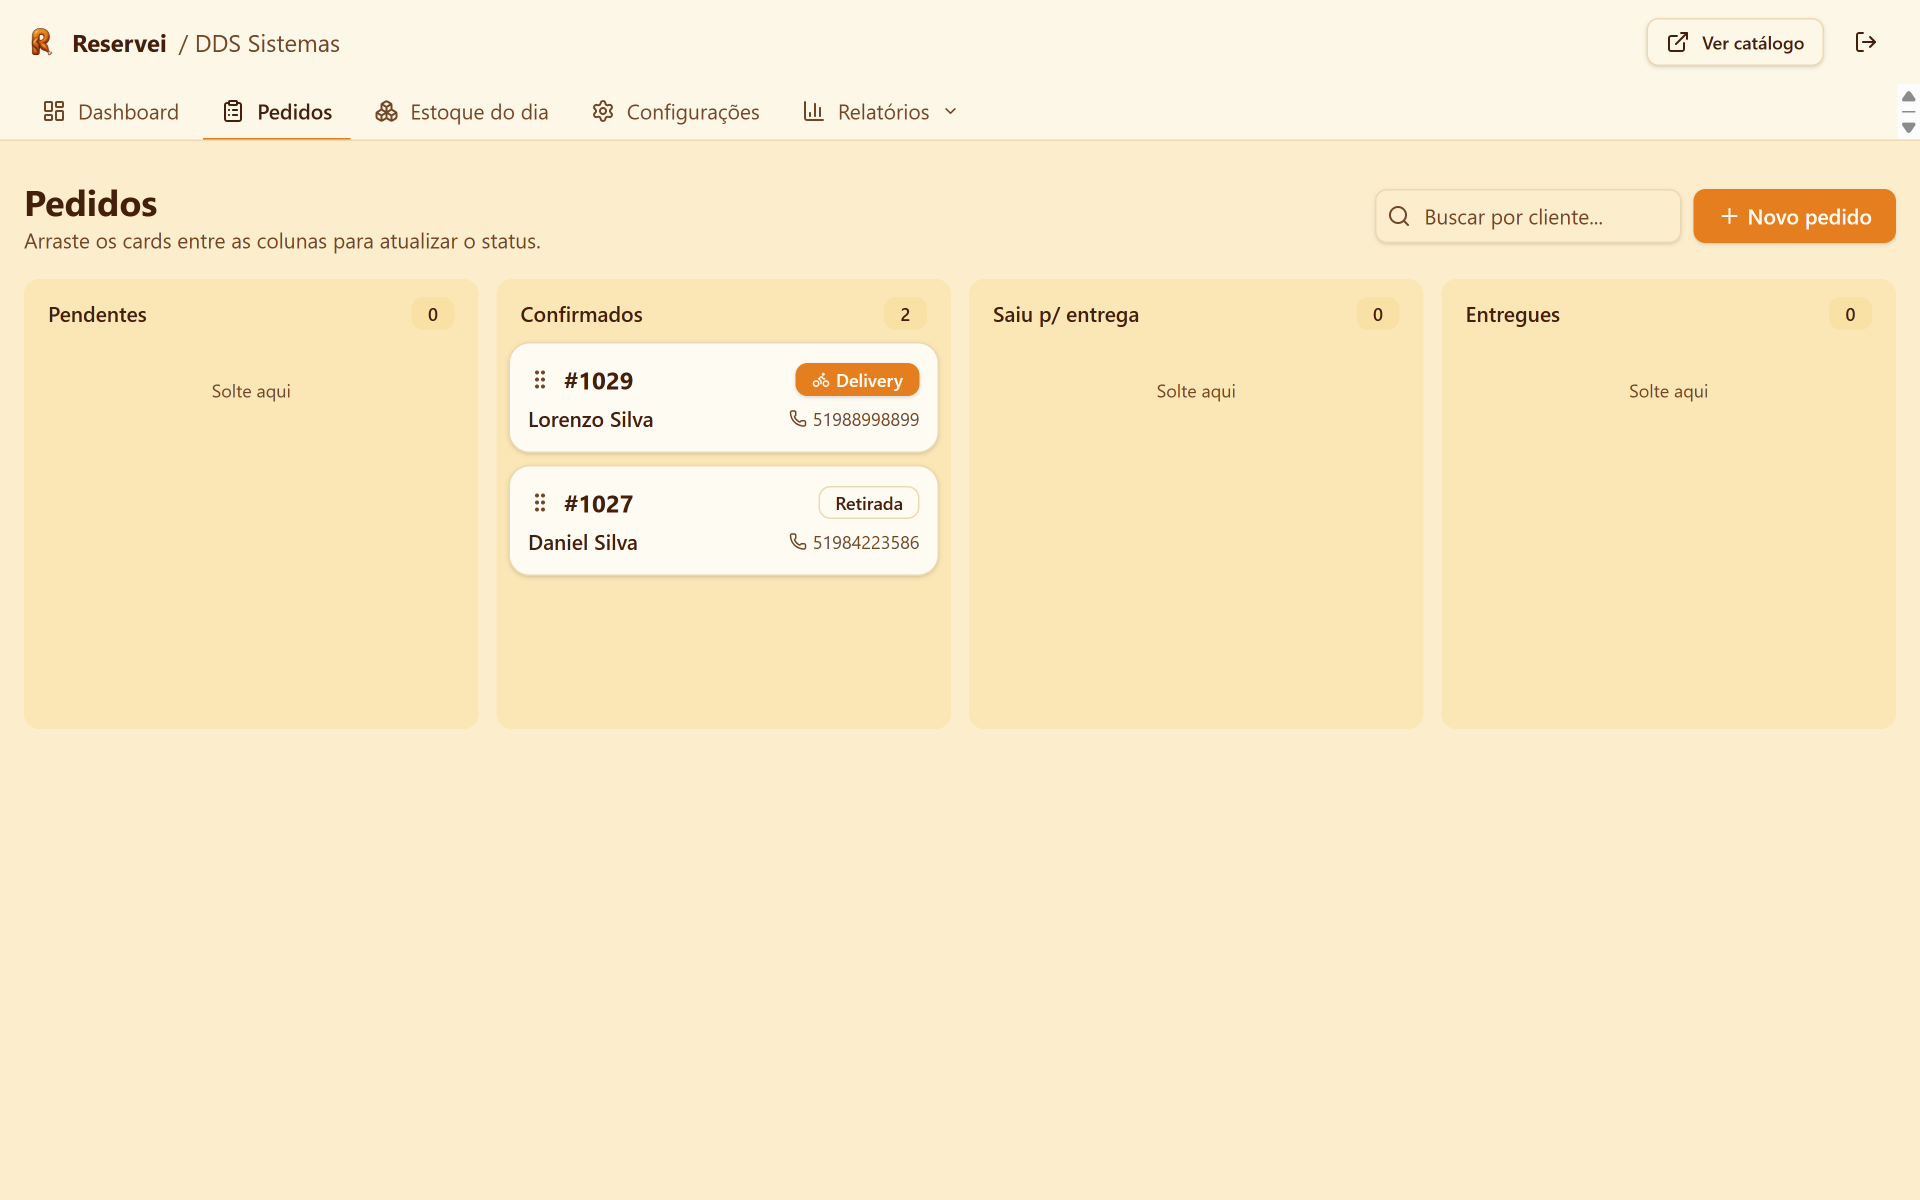Click the Configurações gear icon
The width and height of the screenshot is (1920, 1200).
(602, 111)
